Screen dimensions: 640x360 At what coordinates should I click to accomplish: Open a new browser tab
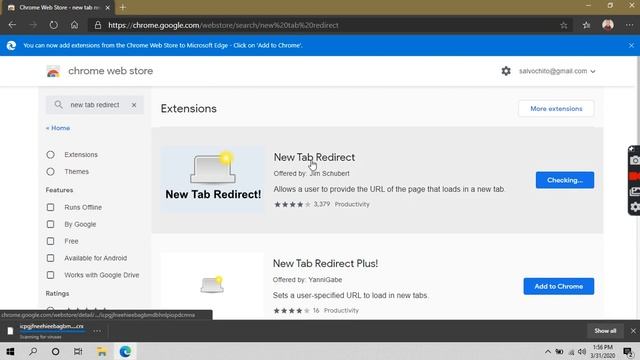click(x=122, y=7)
